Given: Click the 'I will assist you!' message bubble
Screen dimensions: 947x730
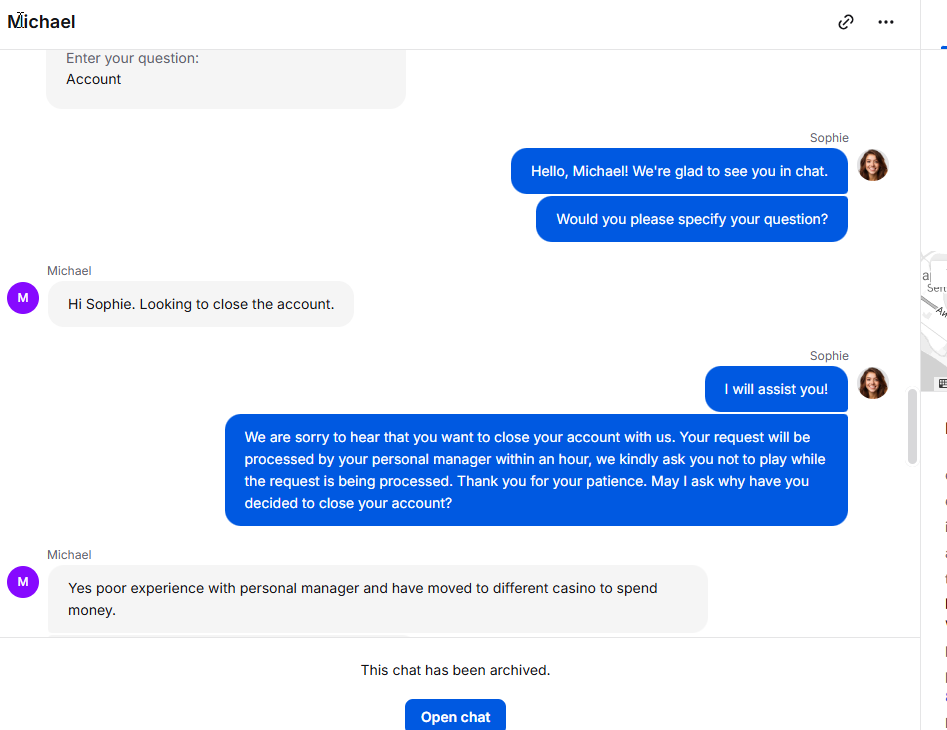Looking at the screenshot, I should 776,389.
